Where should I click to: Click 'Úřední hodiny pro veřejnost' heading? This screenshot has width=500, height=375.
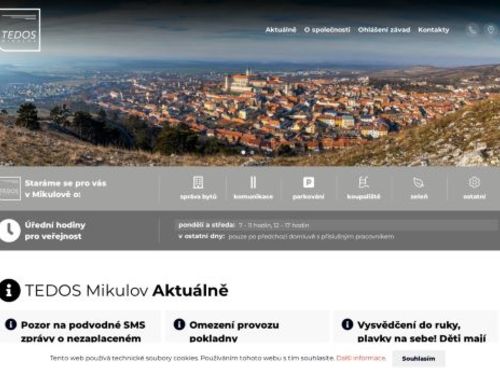pos(55,231)
